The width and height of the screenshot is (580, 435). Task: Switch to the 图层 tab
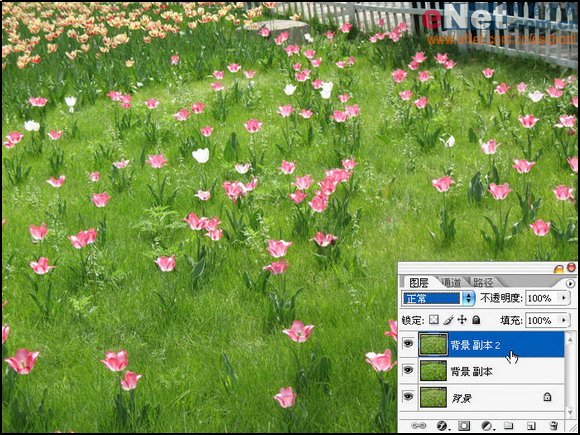pyautogui.click(x=419, y=283)
